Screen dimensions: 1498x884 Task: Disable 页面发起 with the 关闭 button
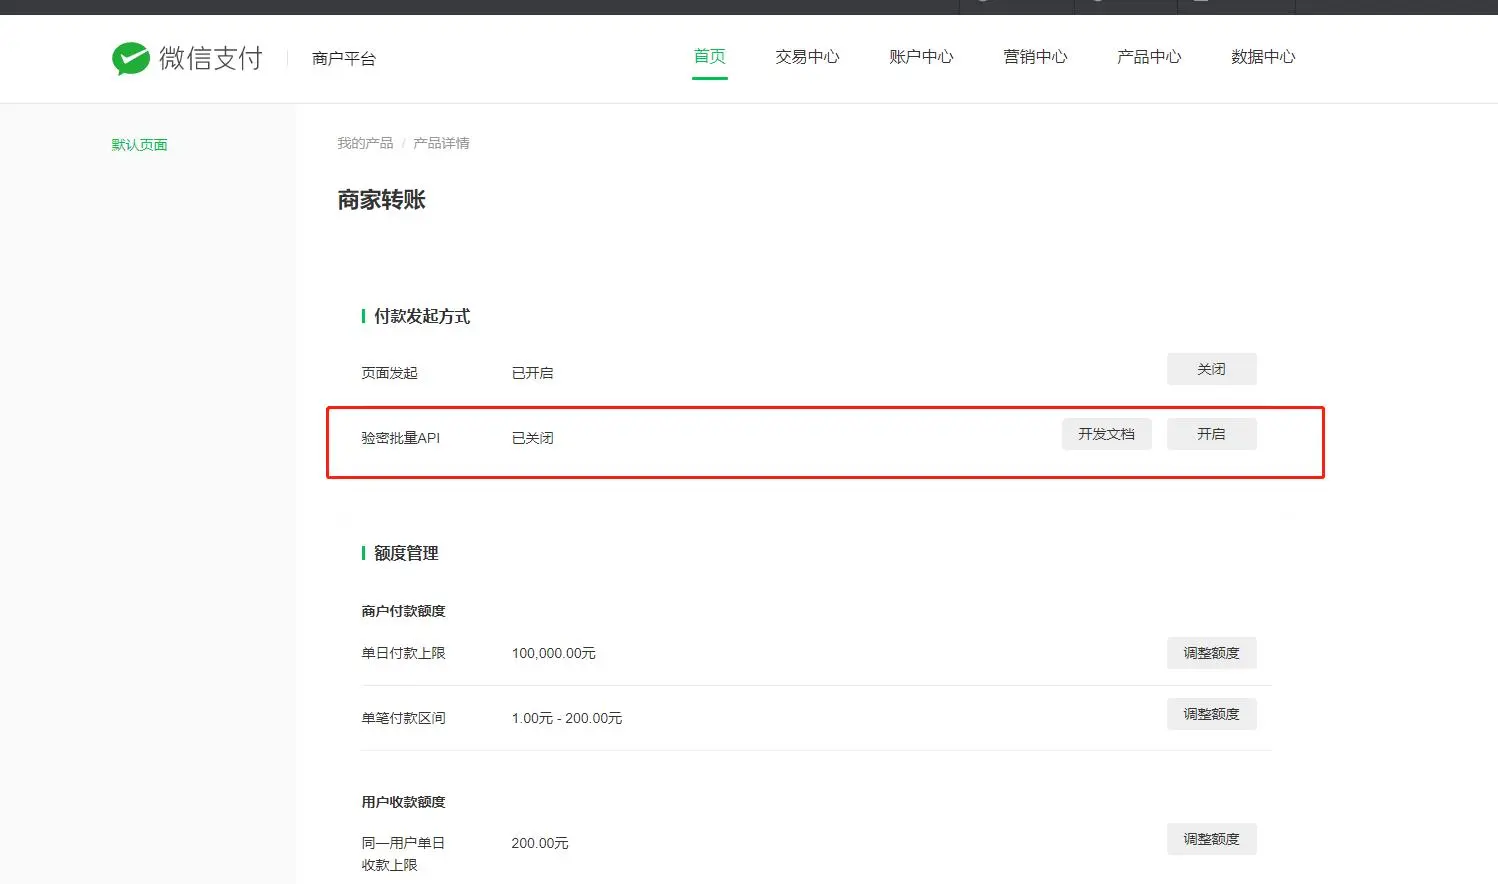click(x=1212, y=369)
